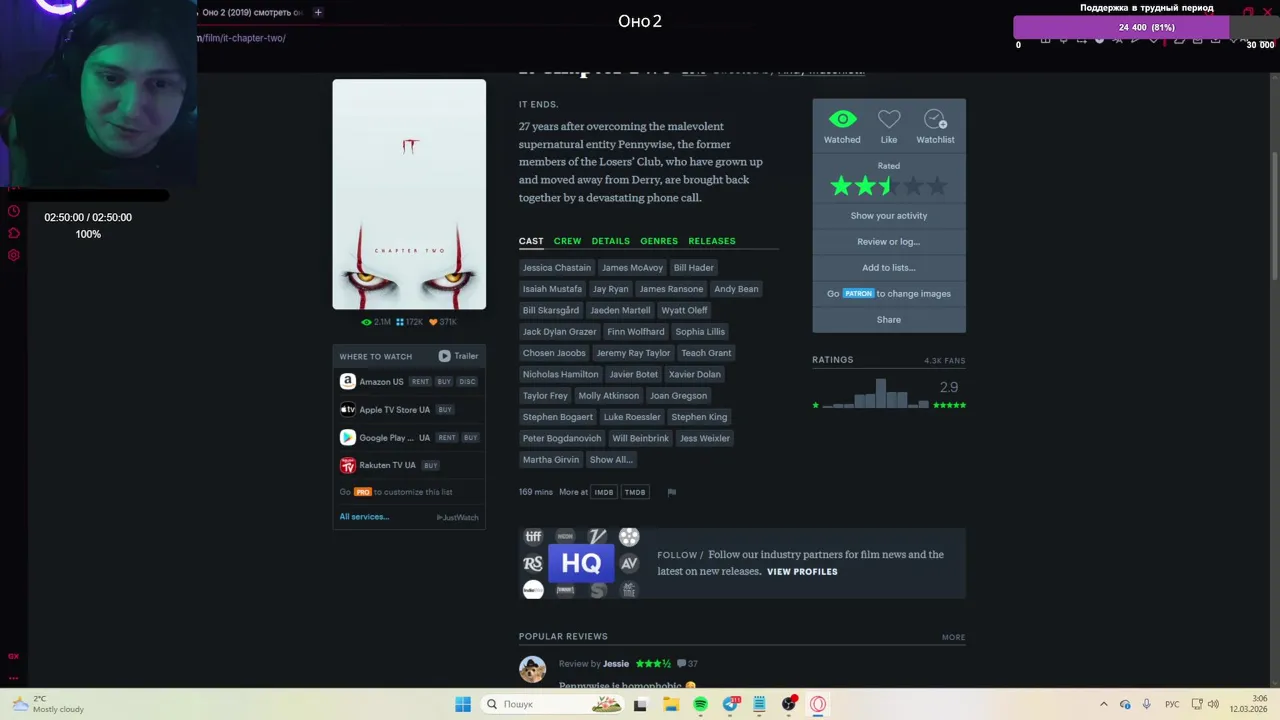Open Jessica Chastain cast page
1280x720 pixels.
click(x=557, y=268)
